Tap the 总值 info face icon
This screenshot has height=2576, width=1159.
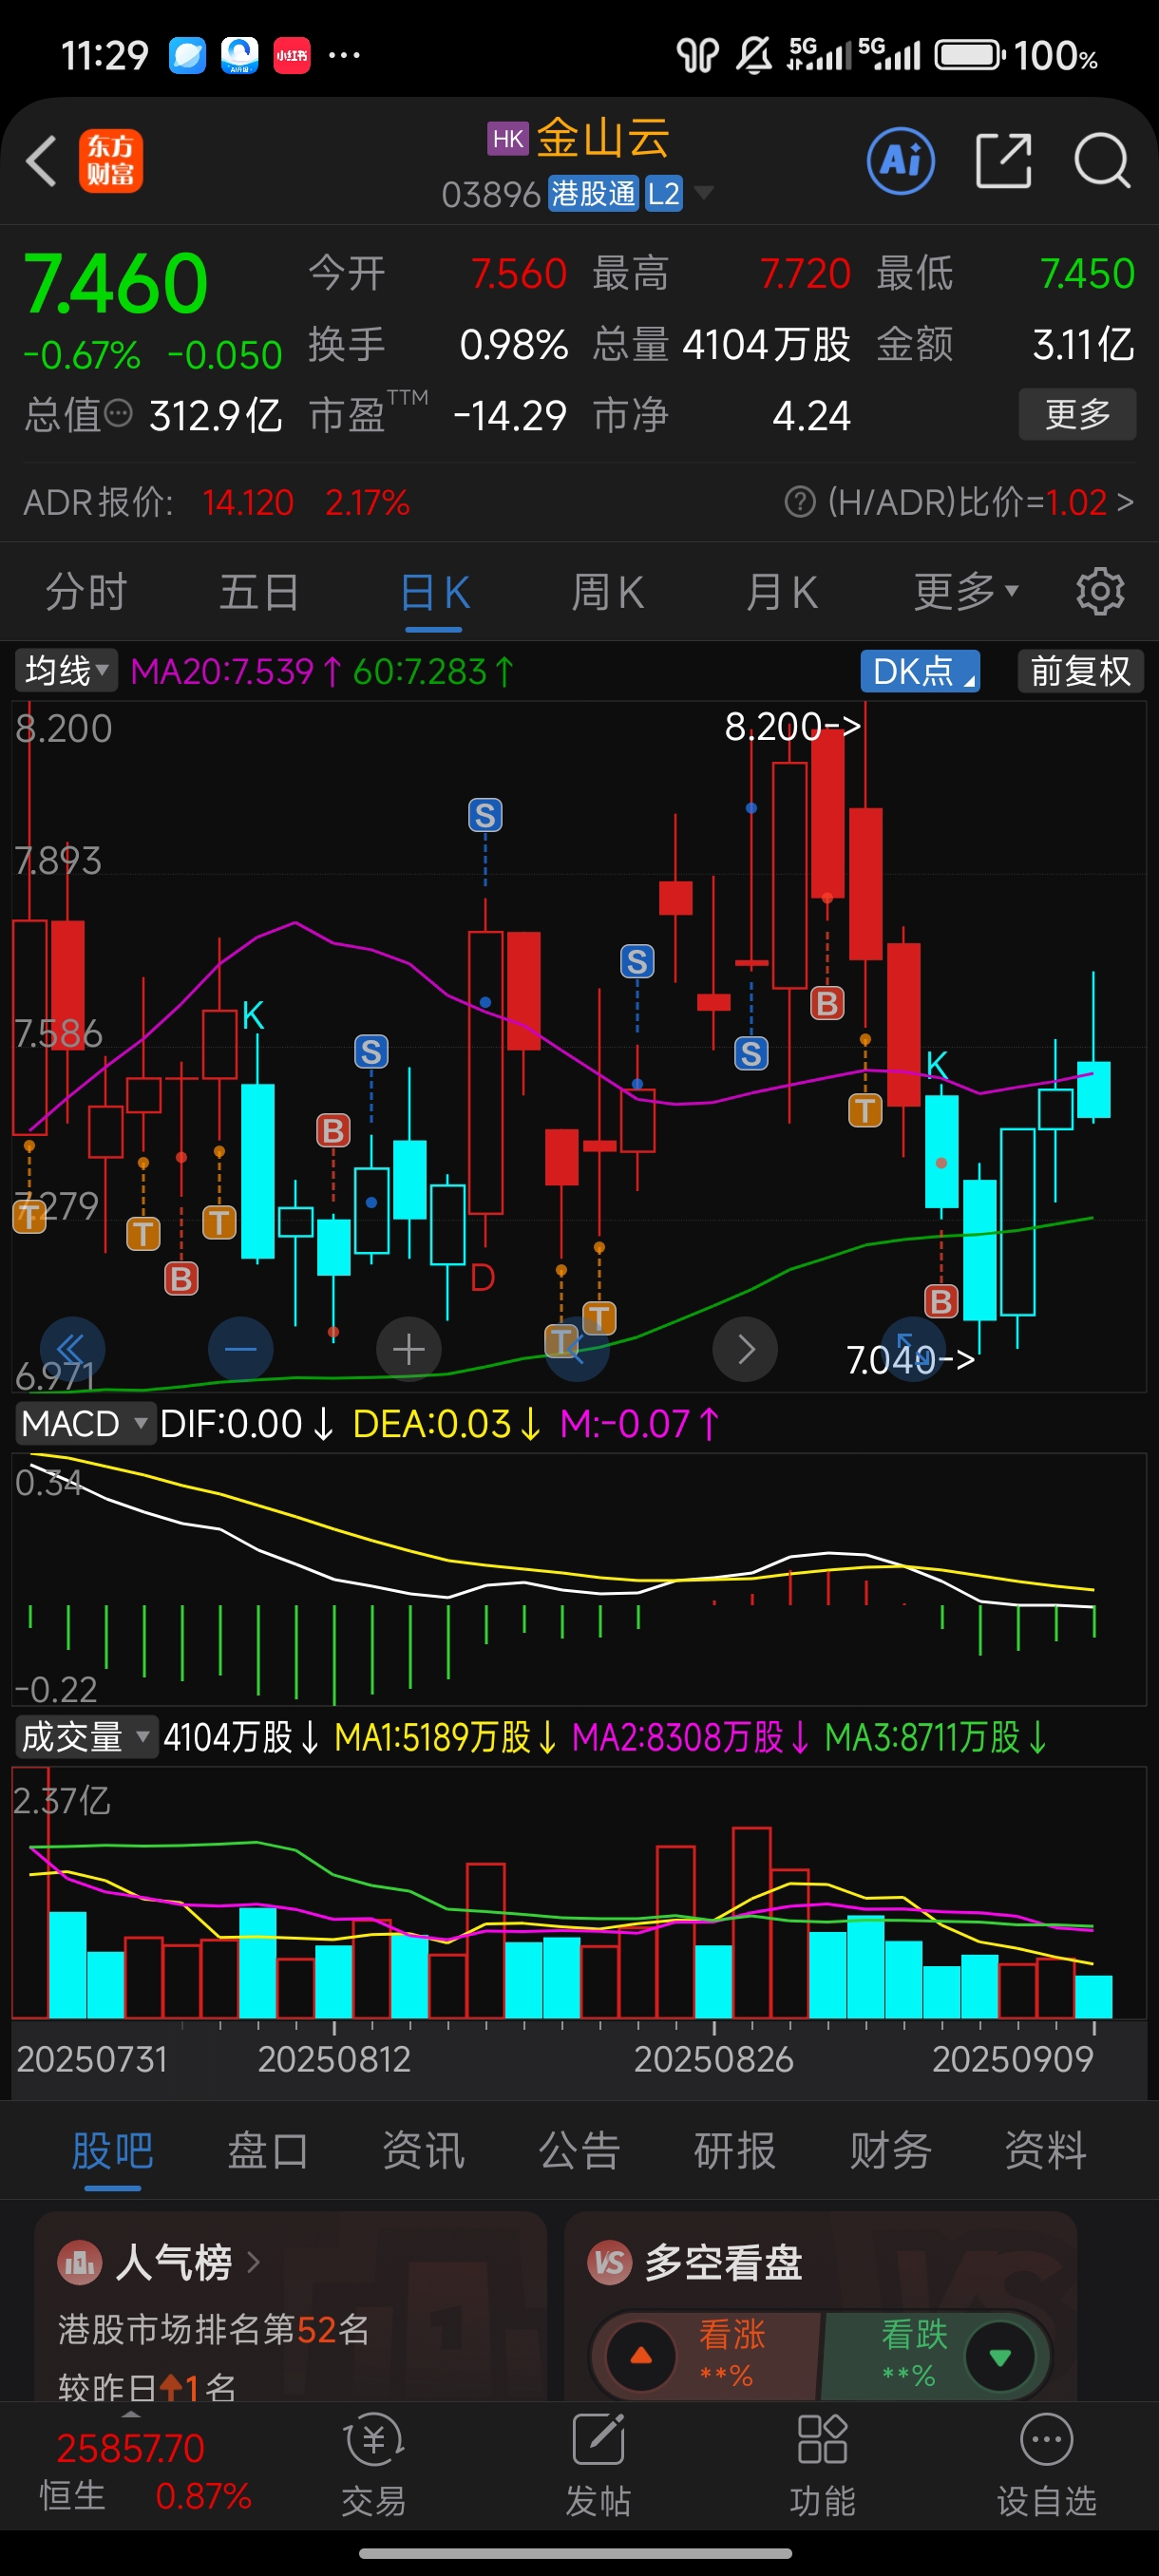tap(118, 413)
